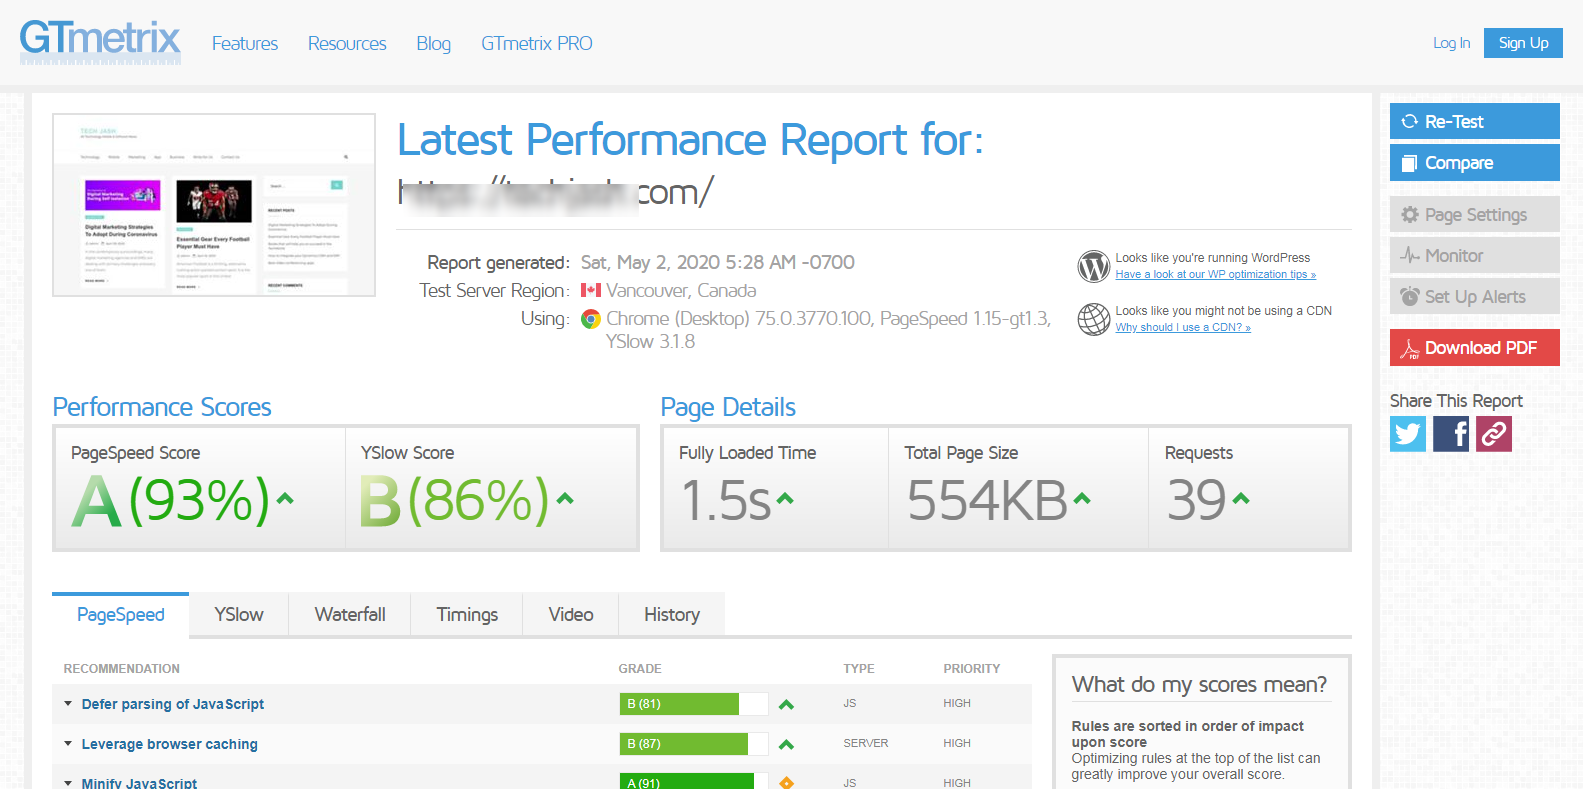Switch to the Waterfall tab
This screenshot has height=789, width=1583.
tap(350, 615)
